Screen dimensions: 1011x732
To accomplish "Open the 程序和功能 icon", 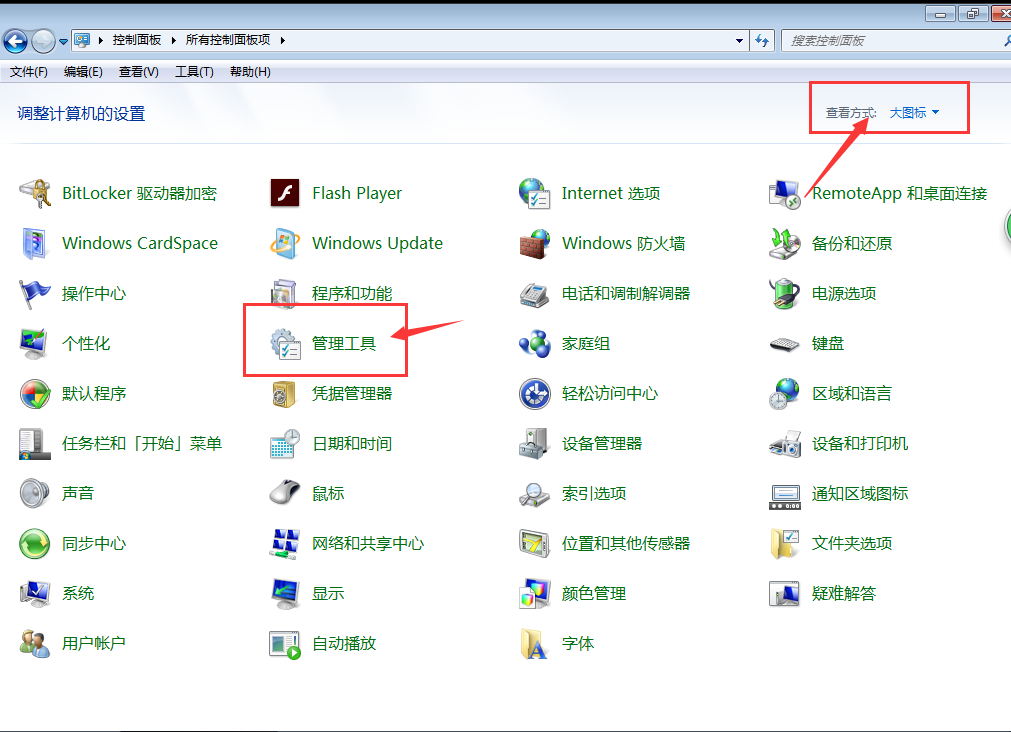I will 284,292.
